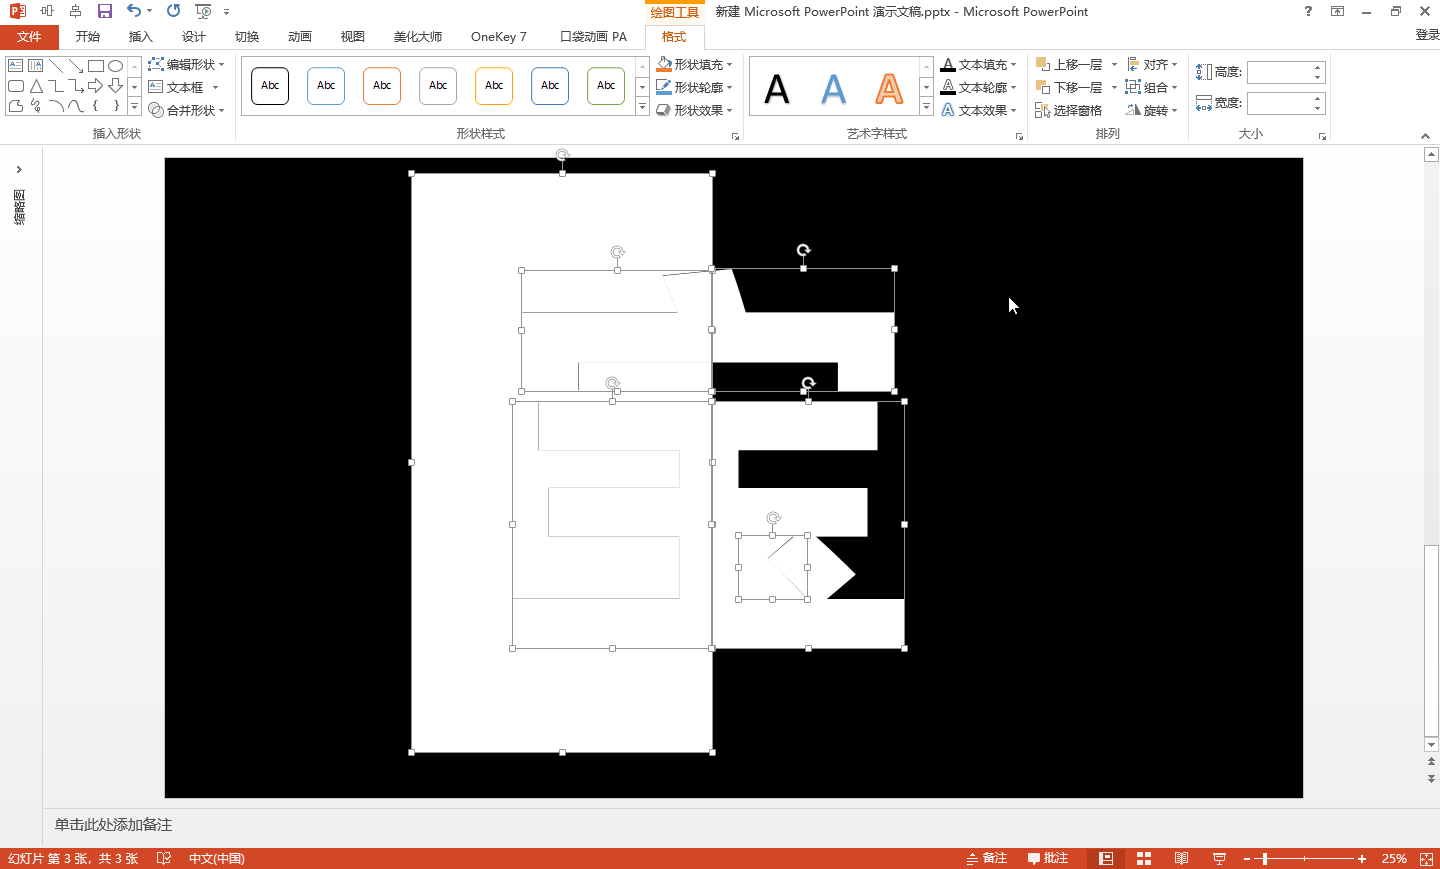Apply the blue WordArt A style
This screenshot has width=1440, height=869.
833,89
